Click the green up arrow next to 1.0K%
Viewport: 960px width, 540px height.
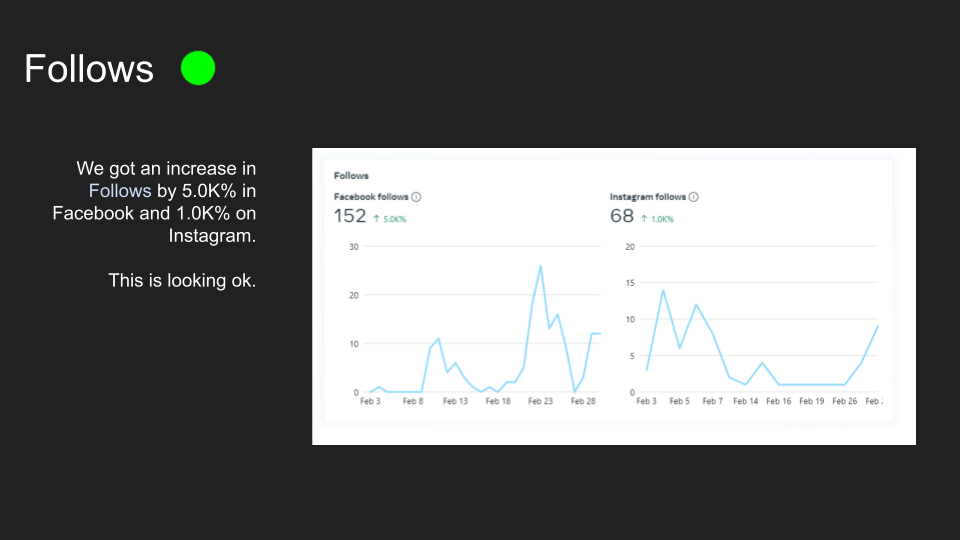pos(644,219)
